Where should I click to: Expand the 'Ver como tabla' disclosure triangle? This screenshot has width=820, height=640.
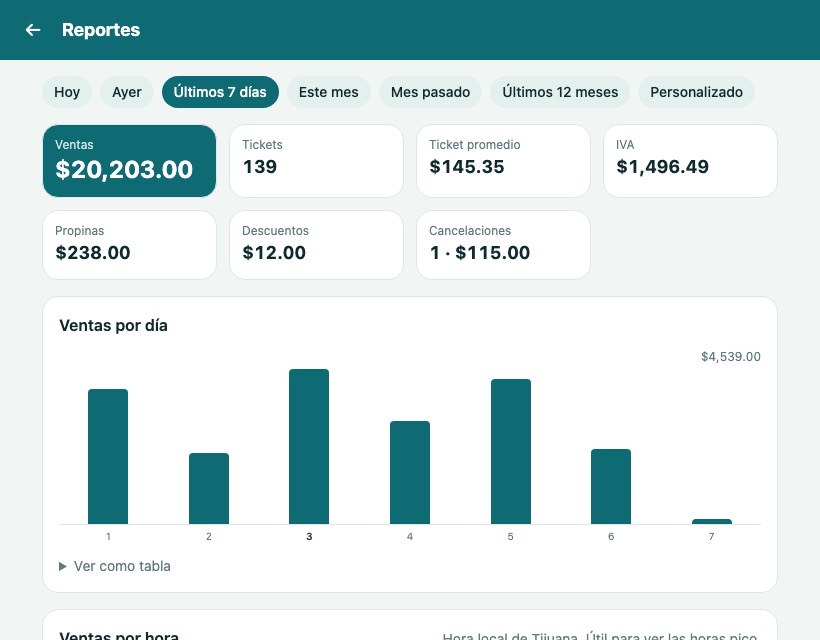[x=63, y=566]
